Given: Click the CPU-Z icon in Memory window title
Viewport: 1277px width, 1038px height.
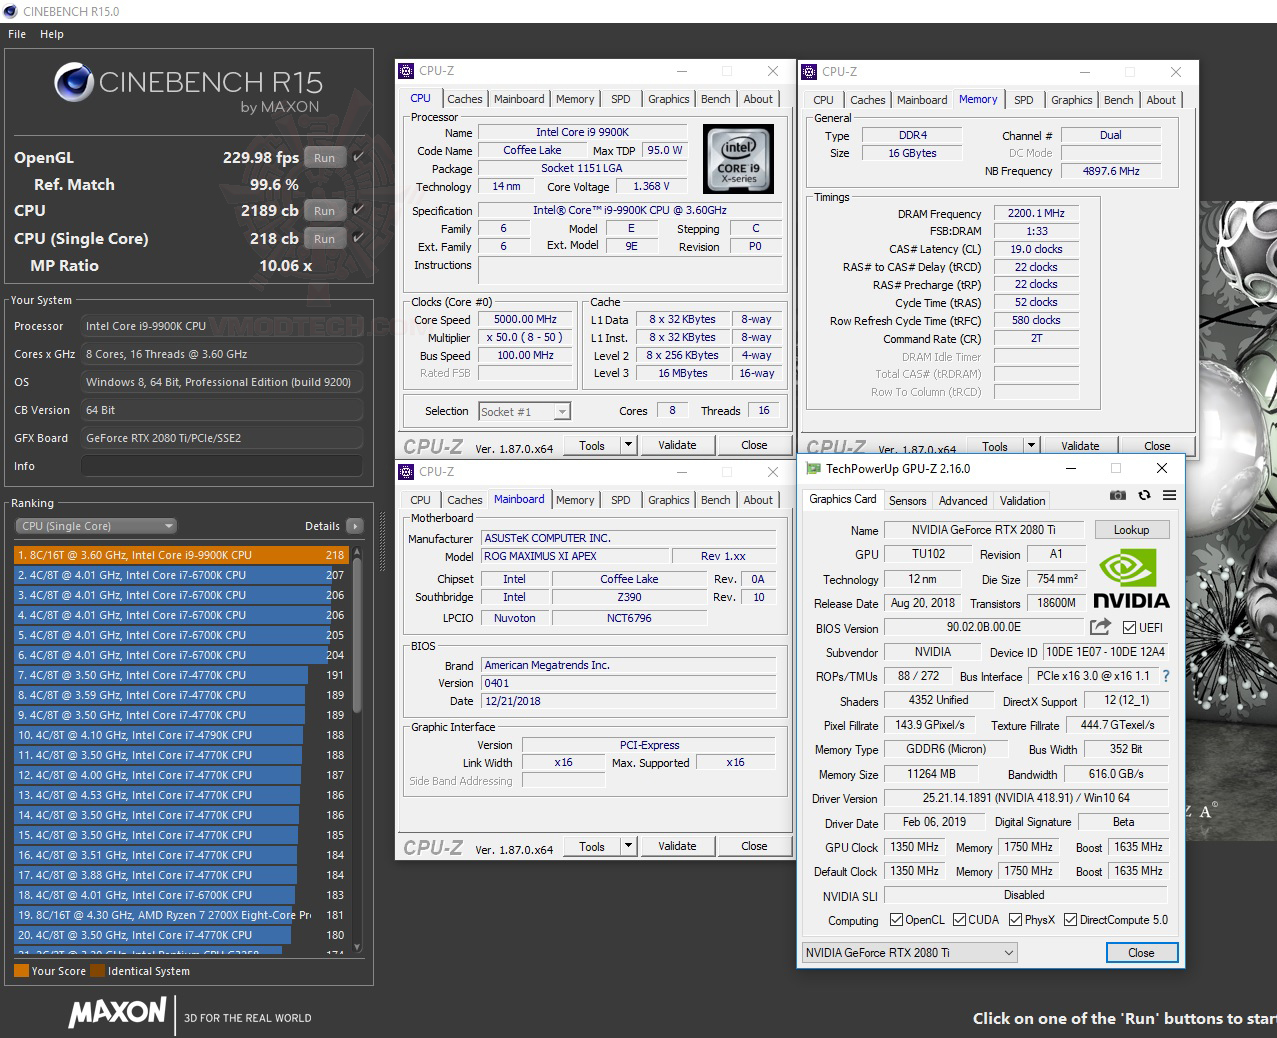Looking at the screenshot, I should (x=809, y=72).
